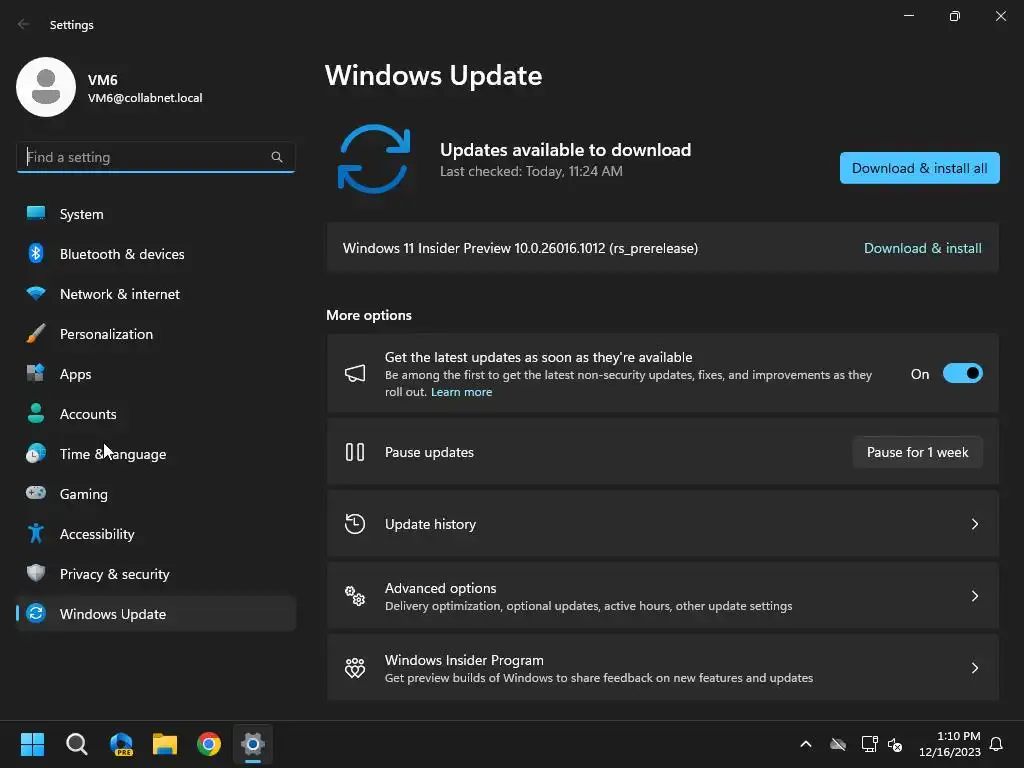Click the Accounts person icon

point(36,413)
